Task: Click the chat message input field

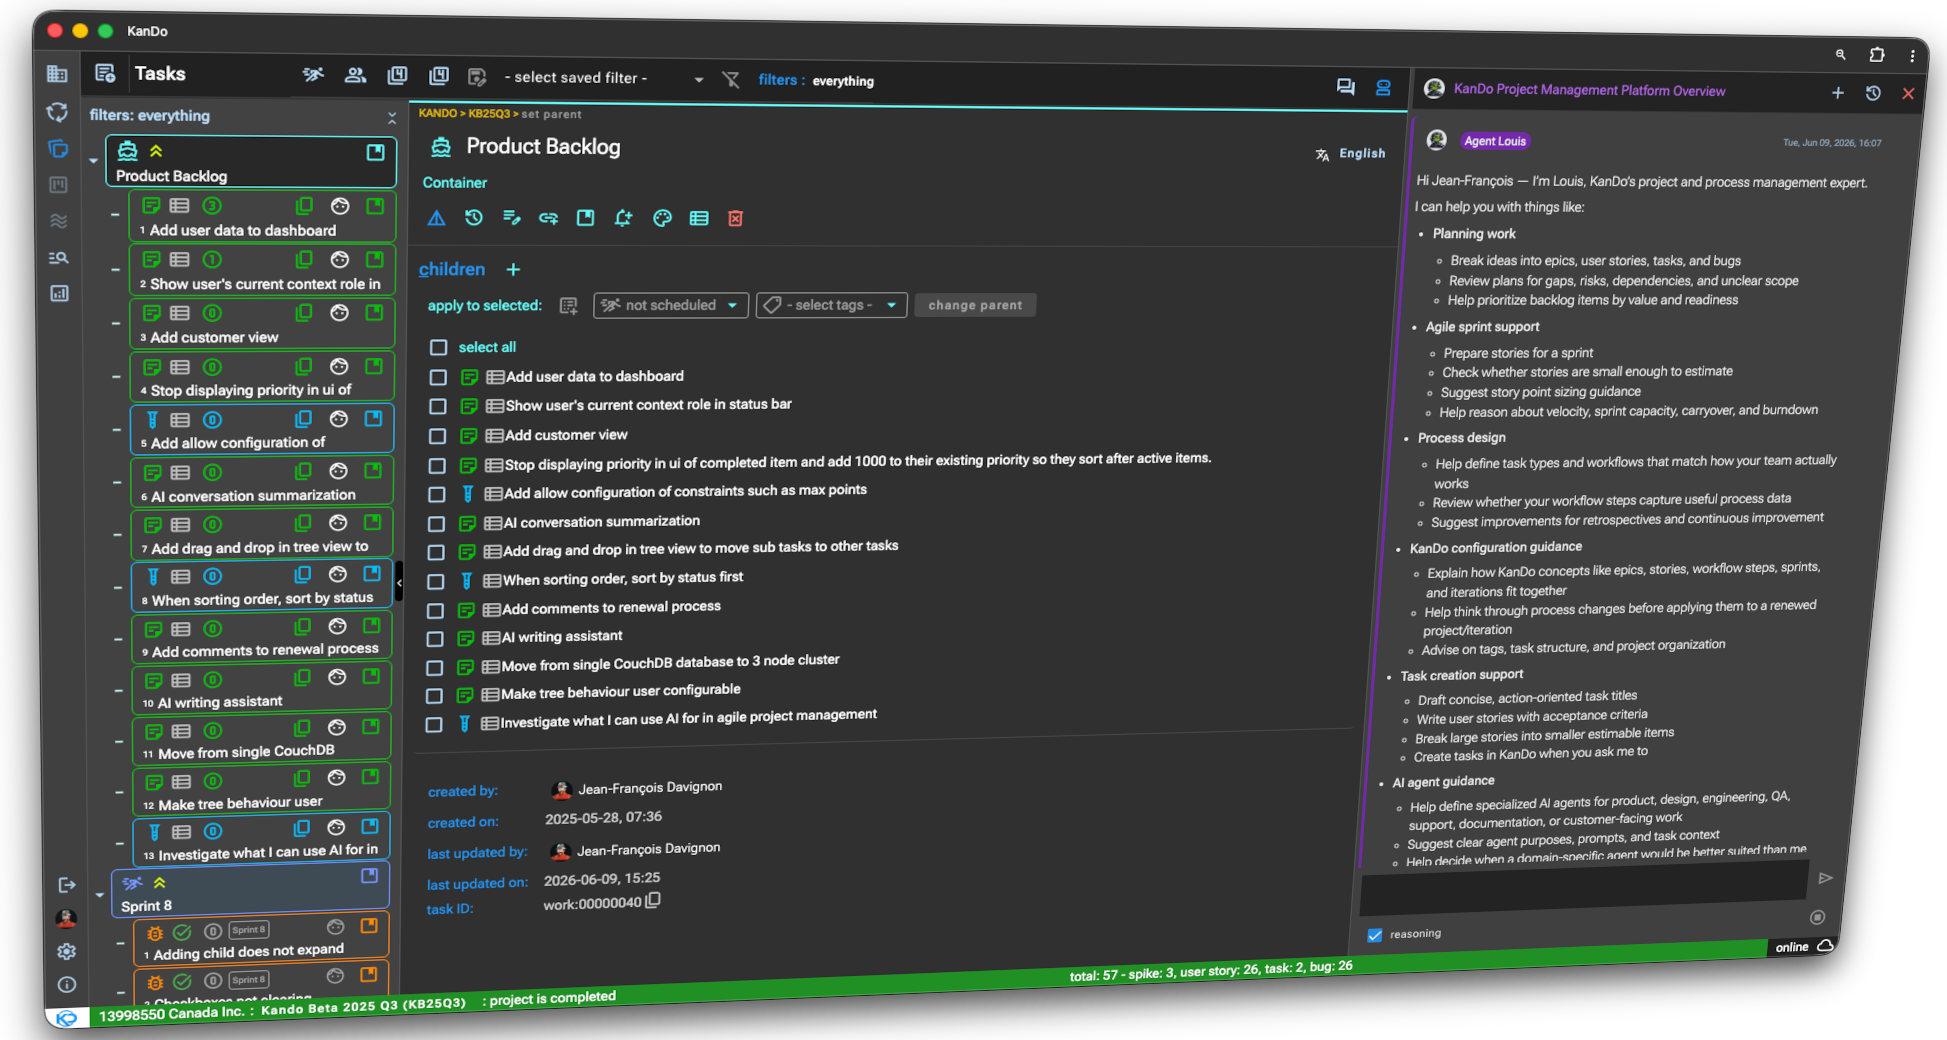Action: [x=1584, y=886]
